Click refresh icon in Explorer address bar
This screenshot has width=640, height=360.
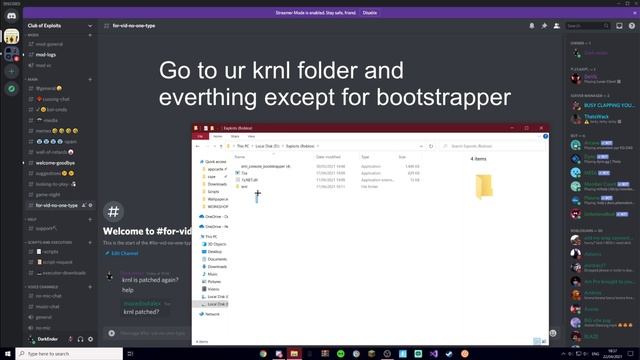coord(431,146)
